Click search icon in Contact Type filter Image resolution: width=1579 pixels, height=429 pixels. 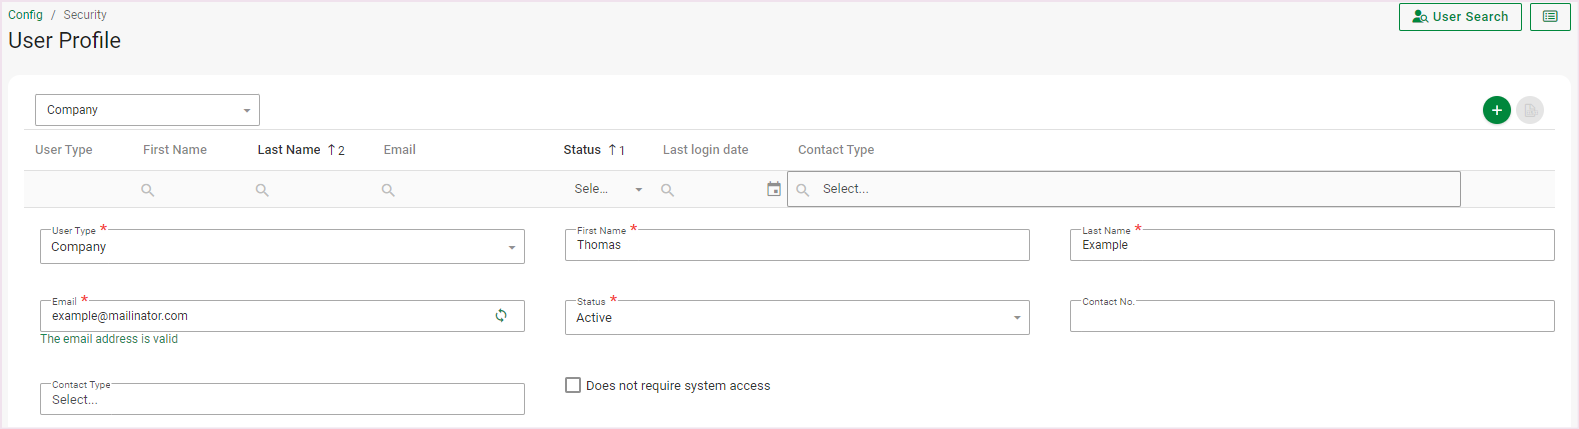[x=803, y=190]
